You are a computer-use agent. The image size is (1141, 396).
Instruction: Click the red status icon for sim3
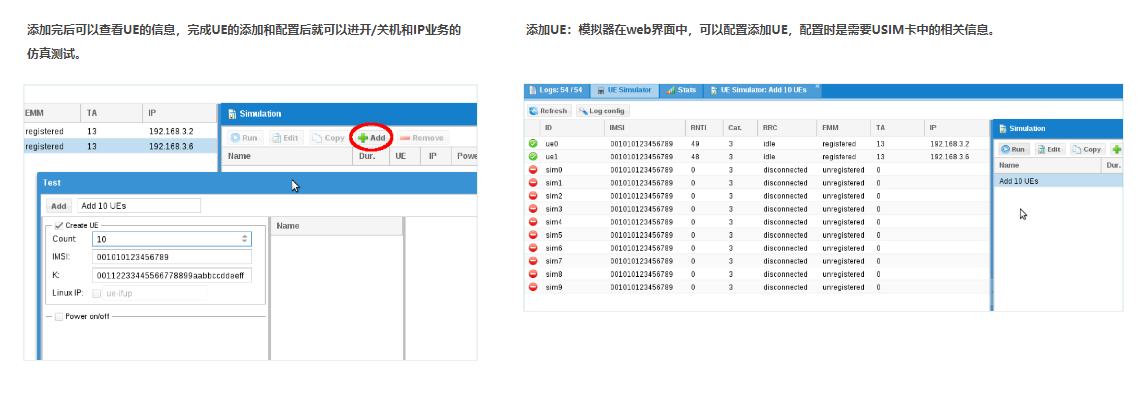[533, 209]
